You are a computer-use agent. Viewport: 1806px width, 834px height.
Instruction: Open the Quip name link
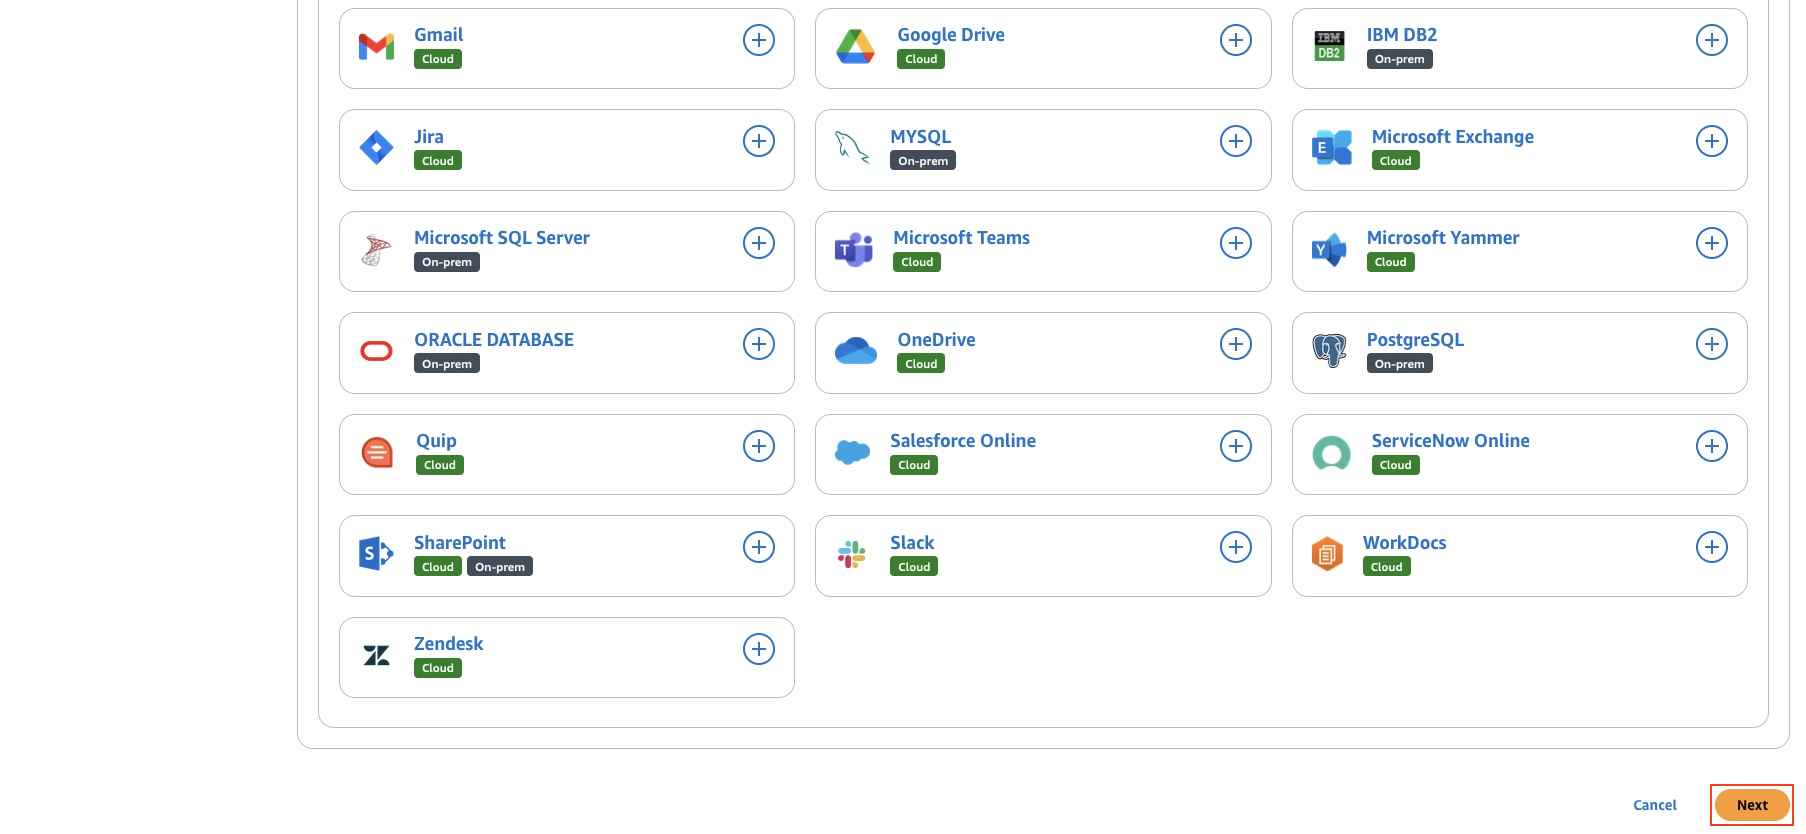point(437,441)
